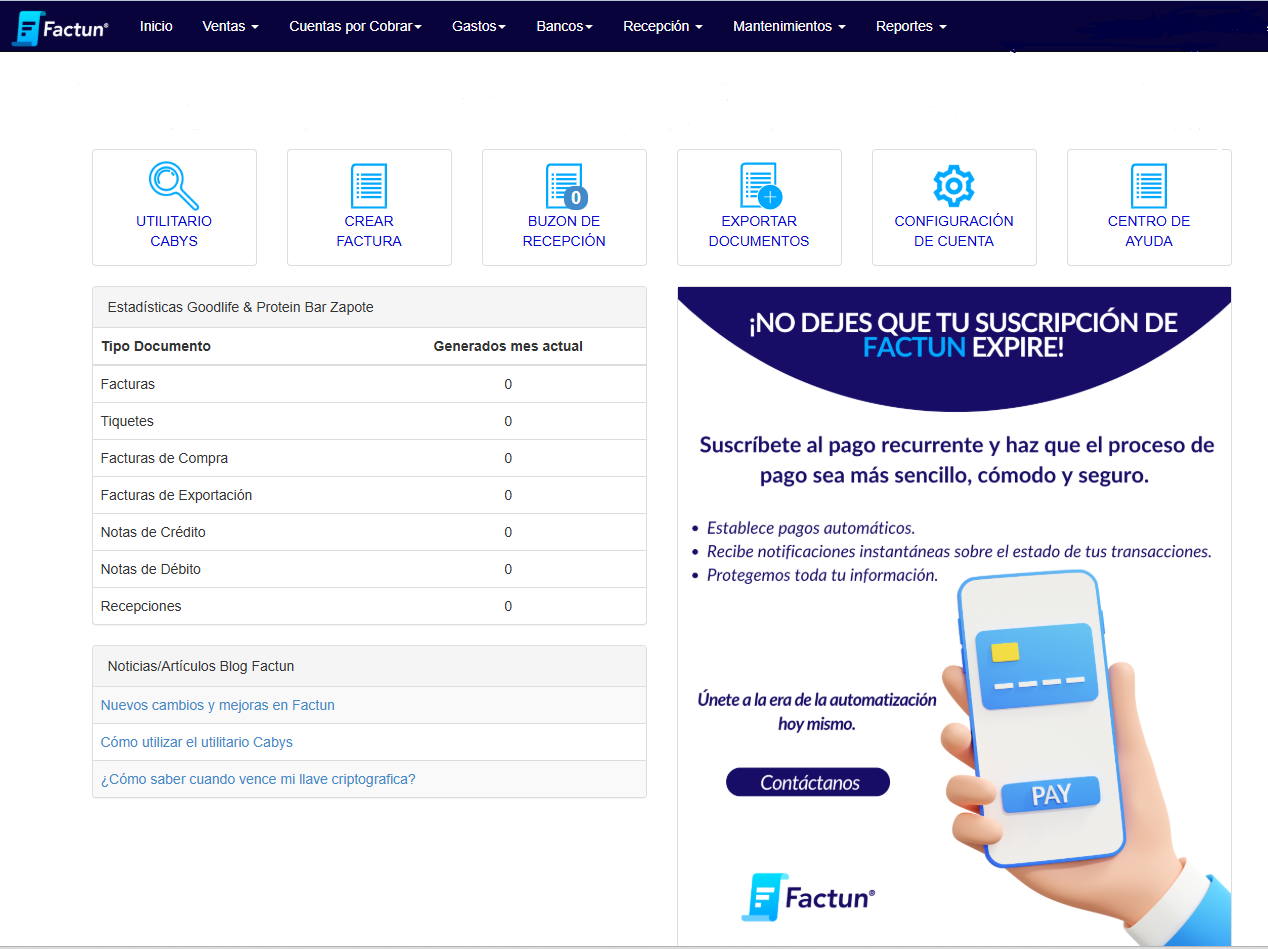Click BUZON DE RECEPCIÓN label
1268x949 pixels.
pyautogui.click(x=564, y=231)
